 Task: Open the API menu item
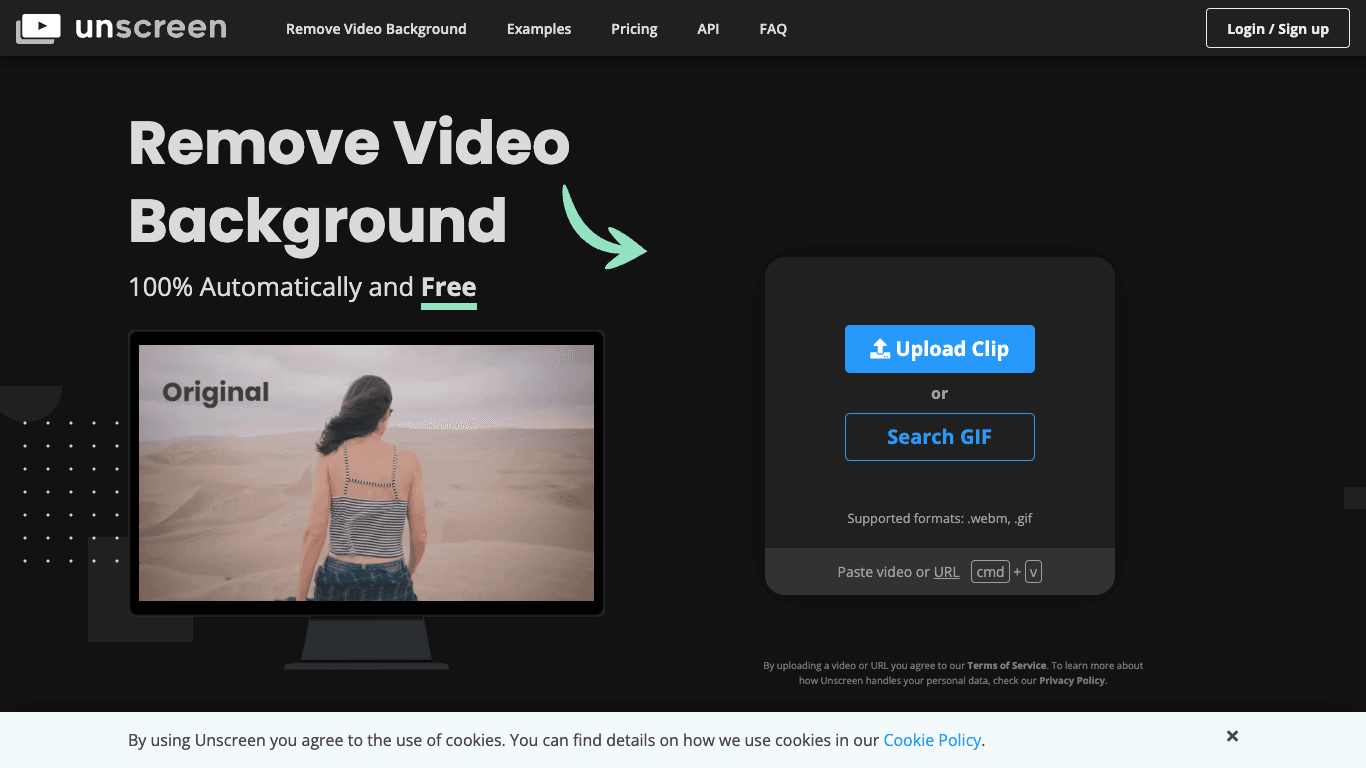[x=708, y=29]
